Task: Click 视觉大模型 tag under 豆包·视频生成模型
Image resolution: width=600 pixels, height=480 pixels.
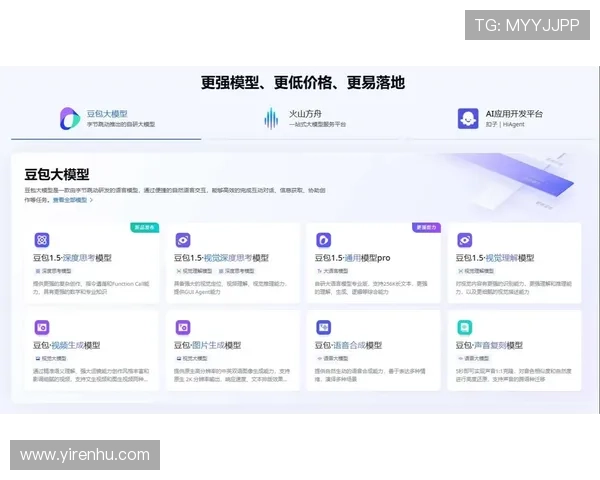Action: point(51,359)
